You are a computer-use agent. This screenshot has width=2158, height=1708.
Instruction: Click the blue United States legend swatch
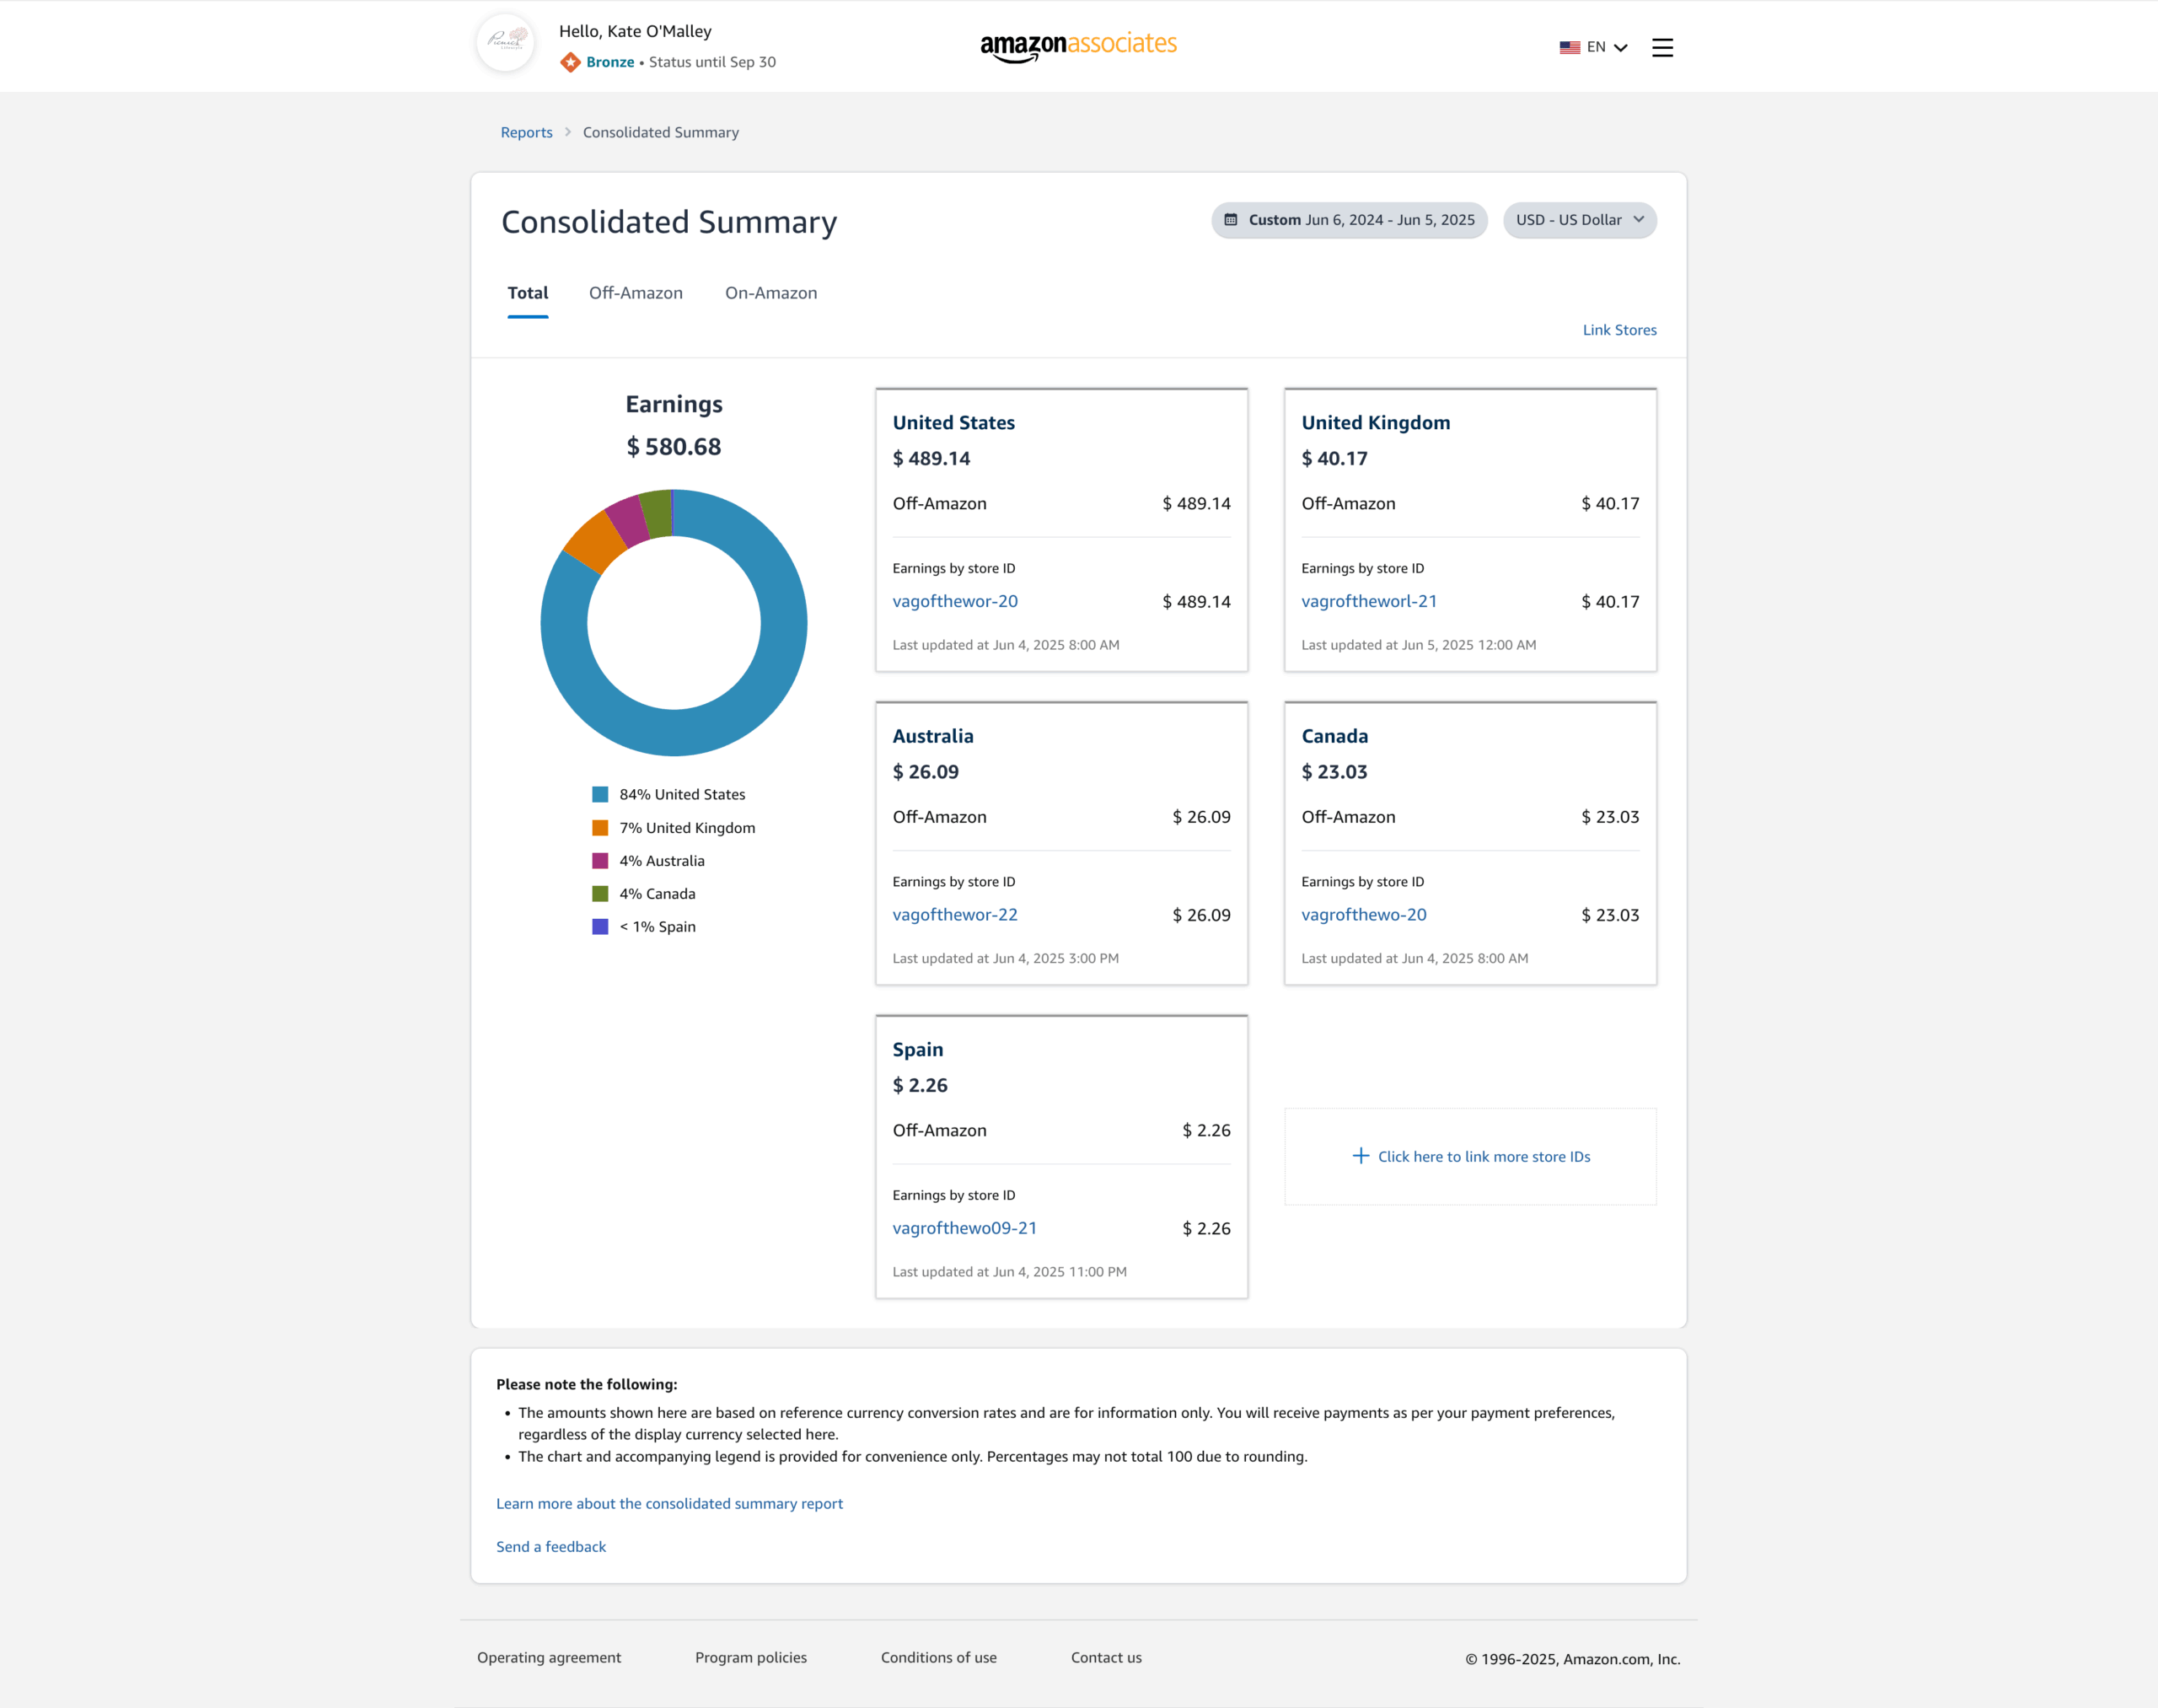pyautogui.click(x=600, y=794)
